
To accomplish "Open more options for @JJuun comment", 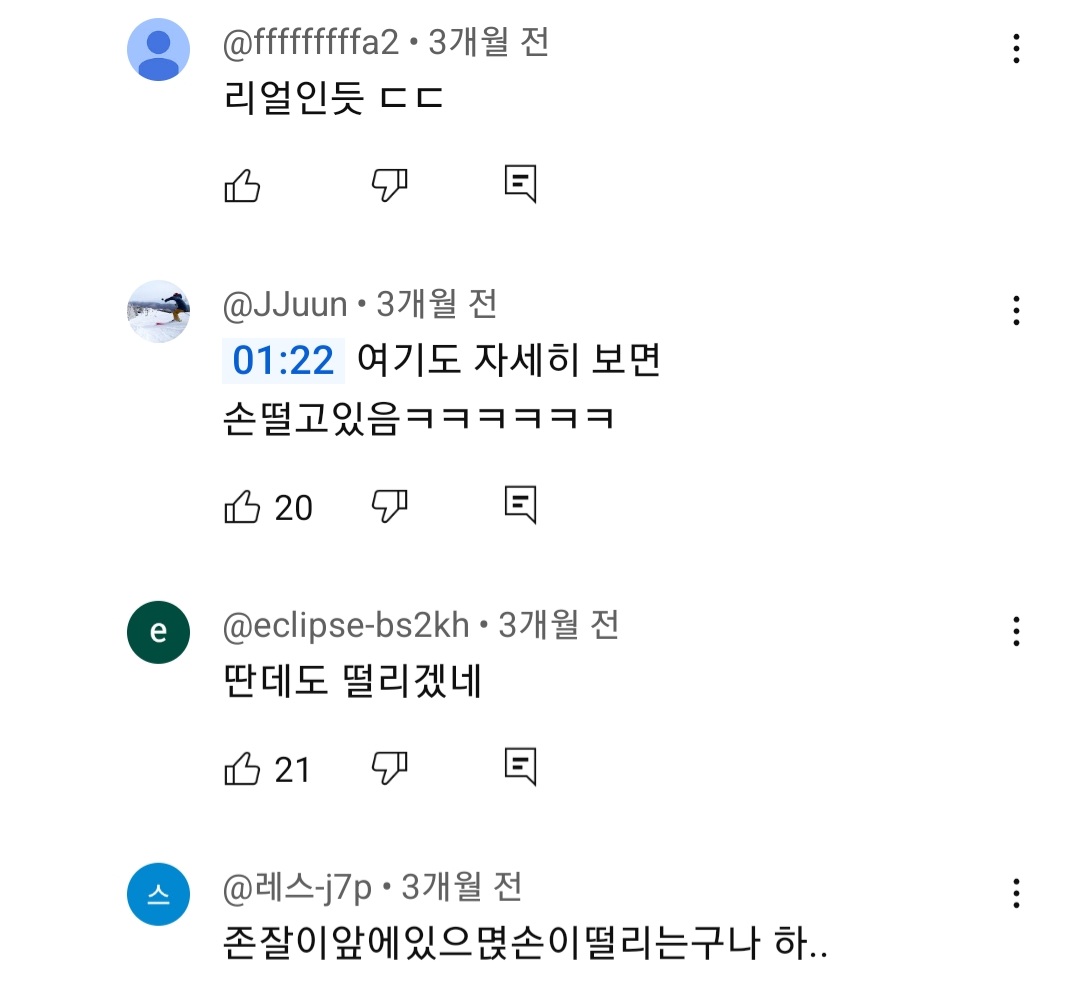I will 1016,310.
